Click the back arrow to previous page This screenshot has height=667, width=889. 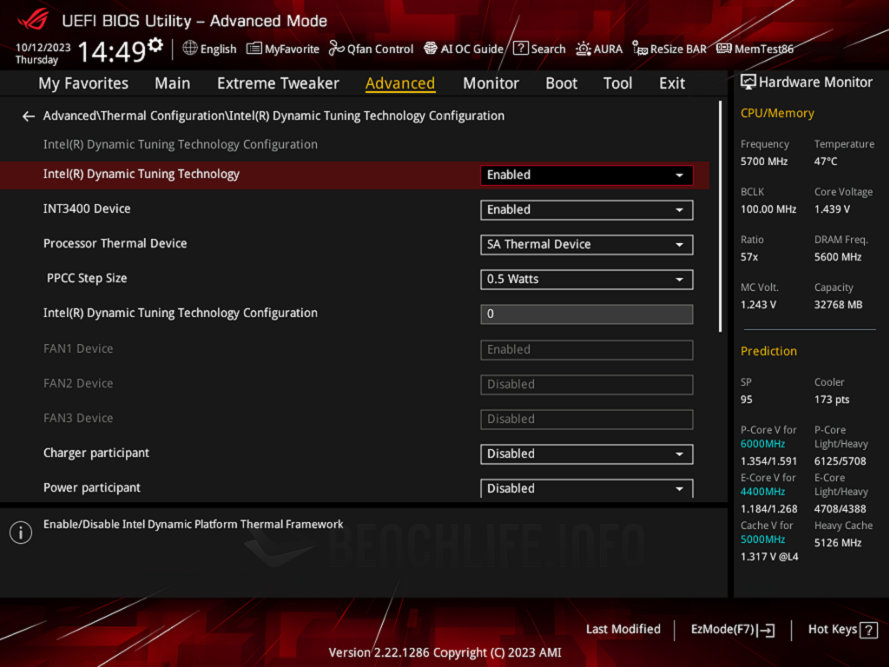click(28, 115)
